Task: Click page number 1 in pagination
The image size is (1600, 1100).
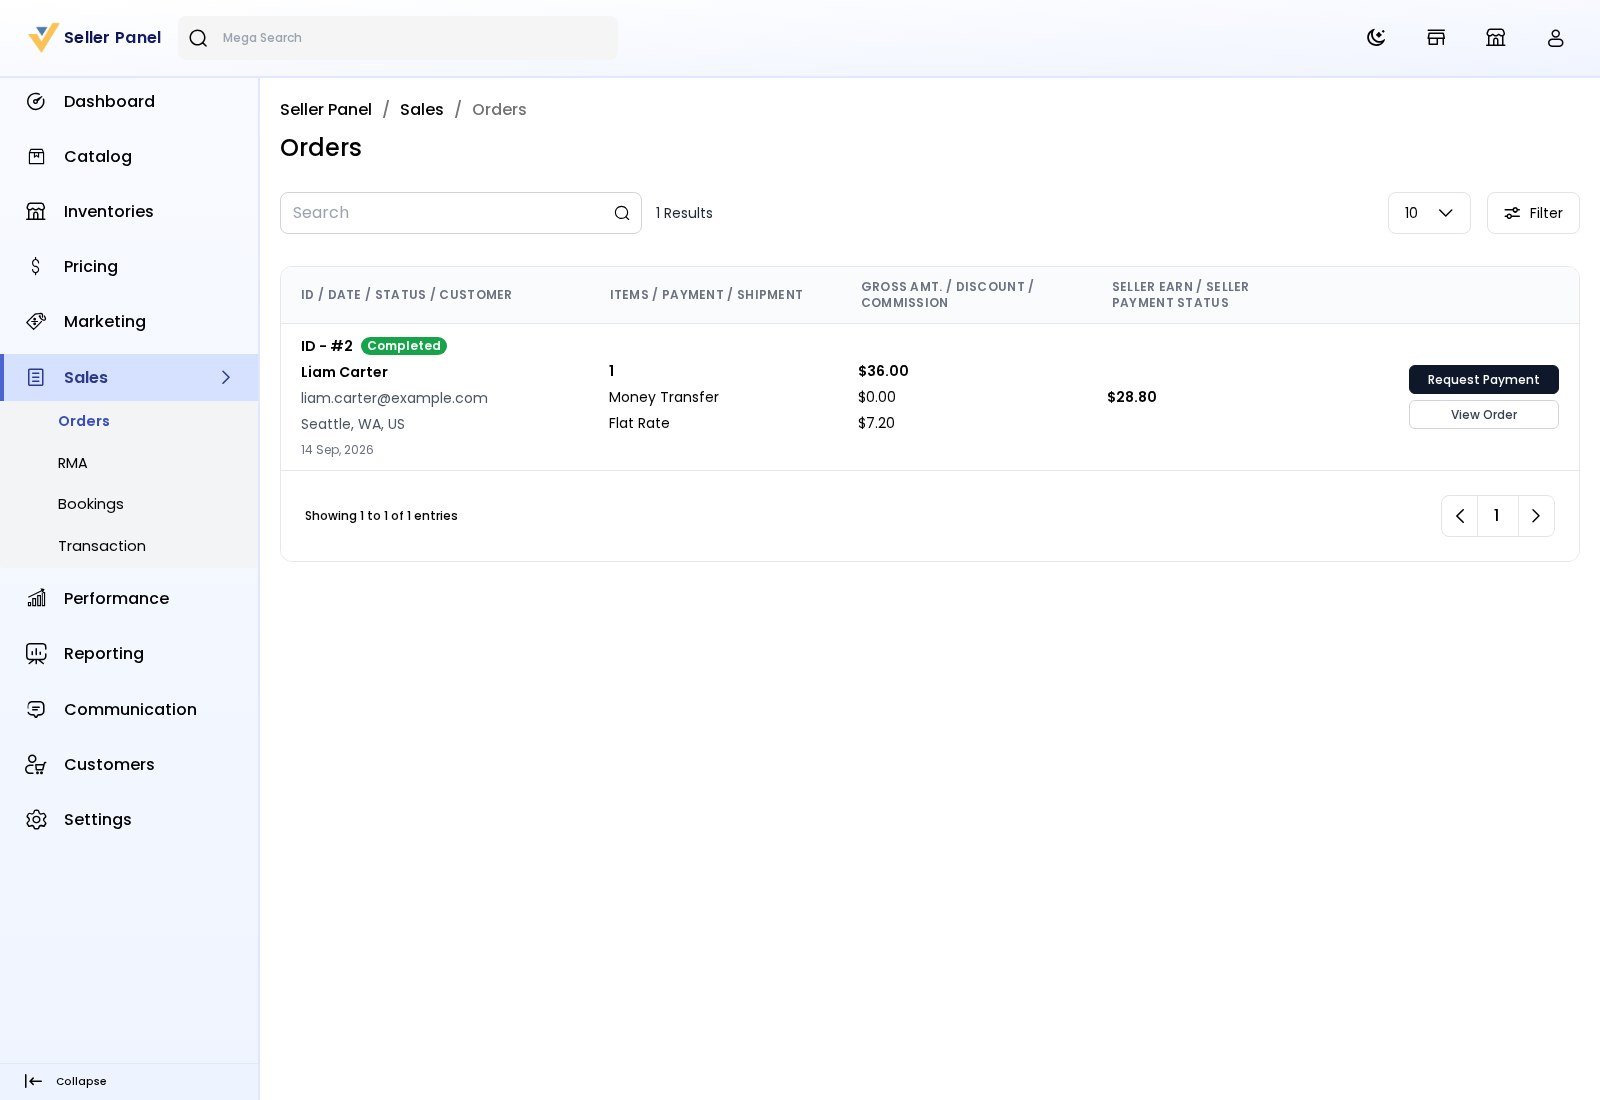Action: [1497, 516]
